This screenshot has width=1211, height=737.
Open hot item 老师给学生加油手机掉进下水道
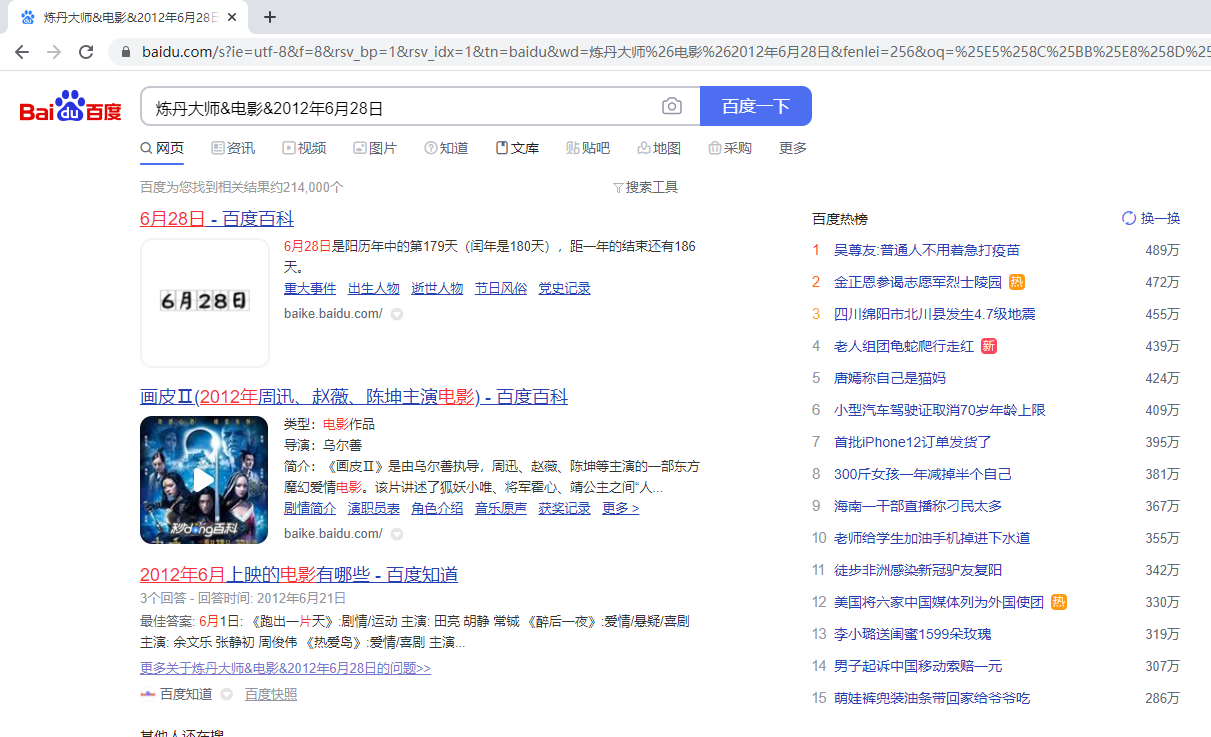[x=932, y=538]
